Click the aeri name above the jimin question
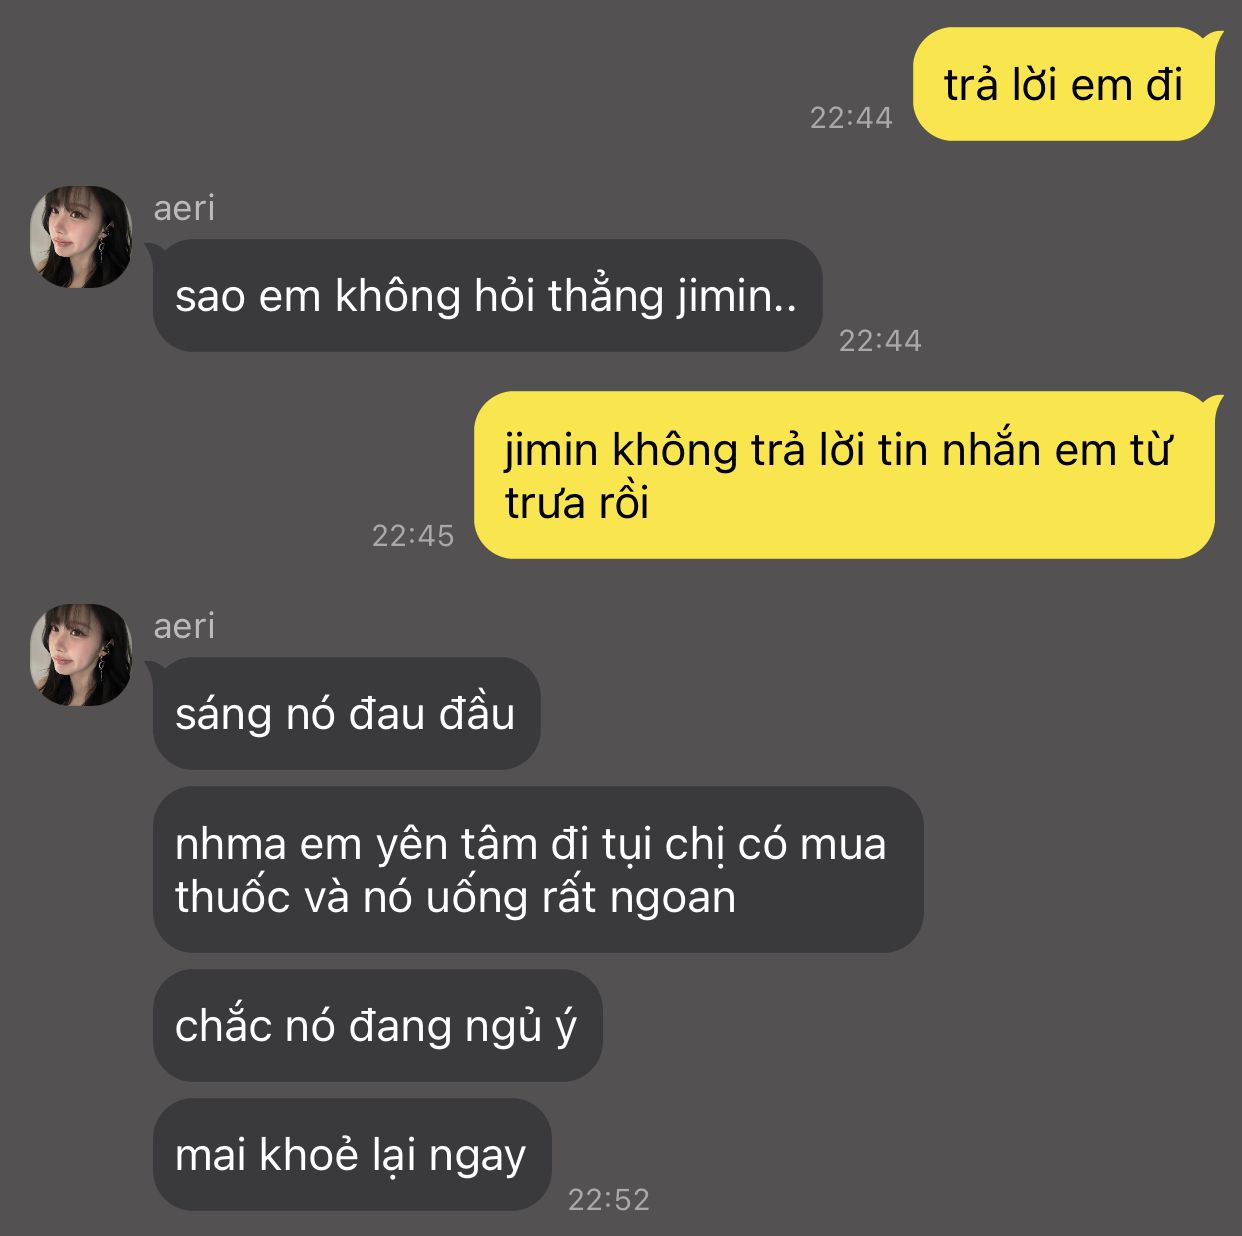Image resolution: width=1242 pixels, height=1236 pixels. (x=184, y=208)
